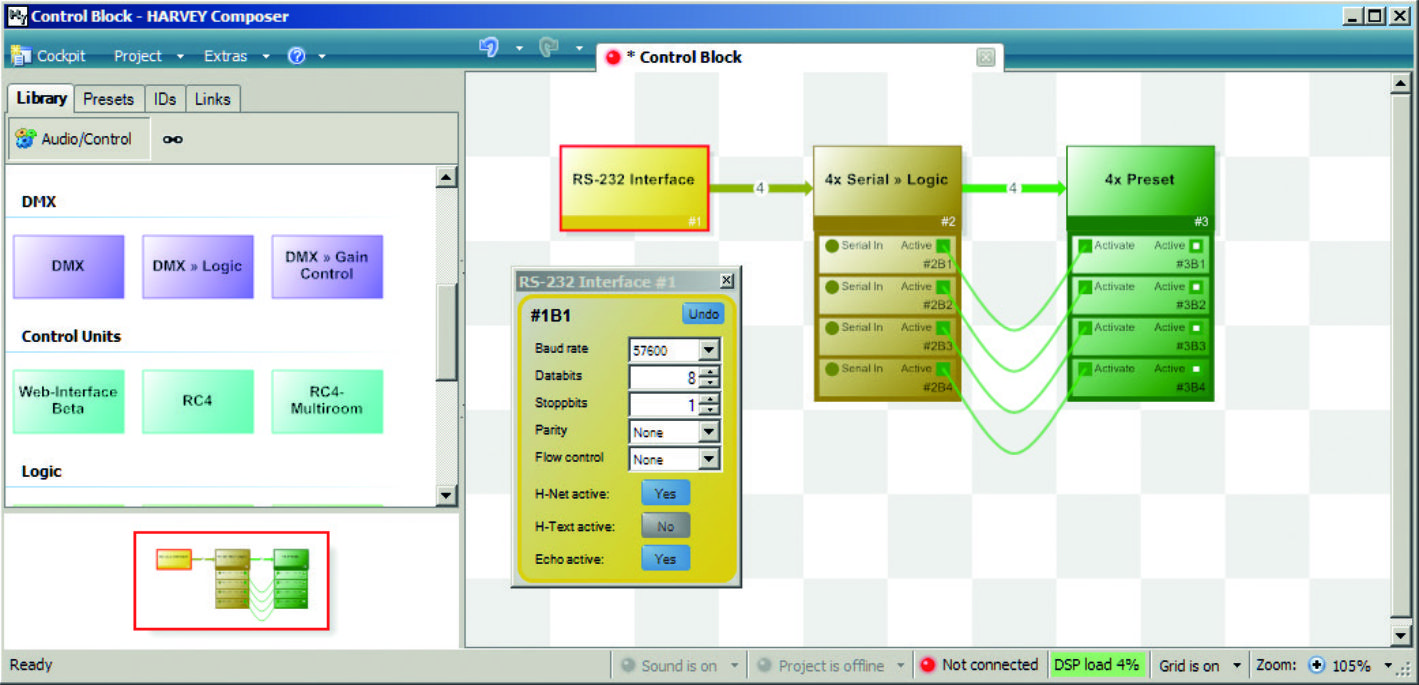The height and width of the screenshot is (685, 1419).
Task: Toggle the Active checkbox of #3B2
Action: [x=1196, y=287]
